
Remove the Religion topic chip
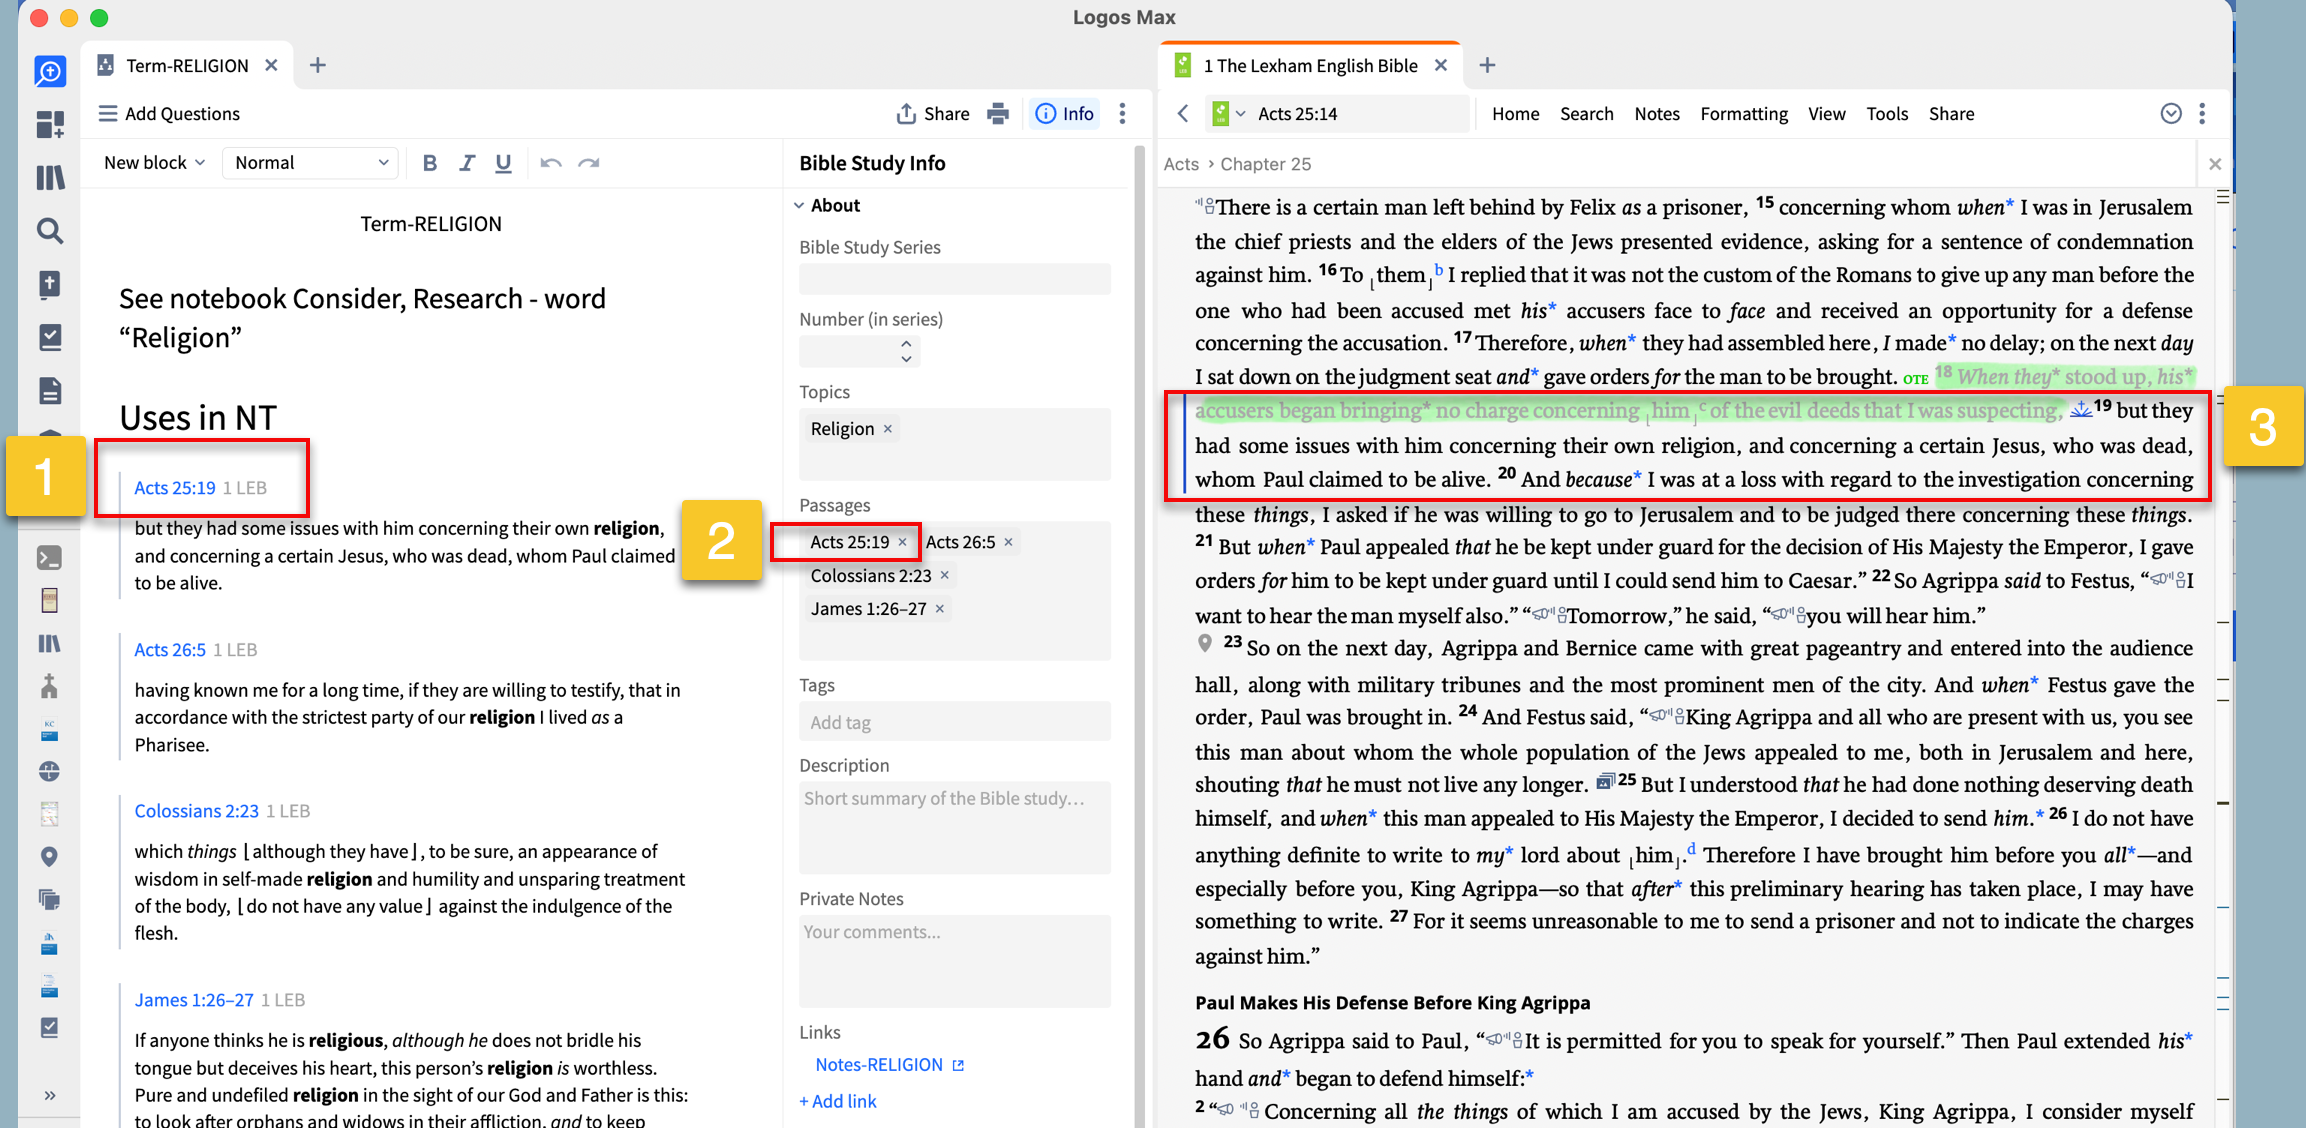(x=887, y=429)
